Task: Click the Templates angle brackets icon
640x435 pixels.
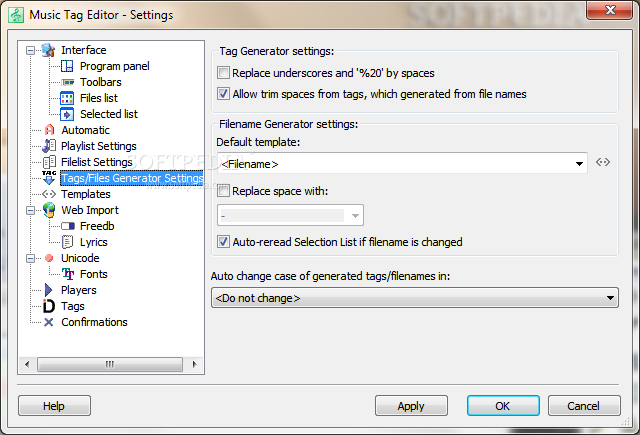Action: [x=49, y=194]
